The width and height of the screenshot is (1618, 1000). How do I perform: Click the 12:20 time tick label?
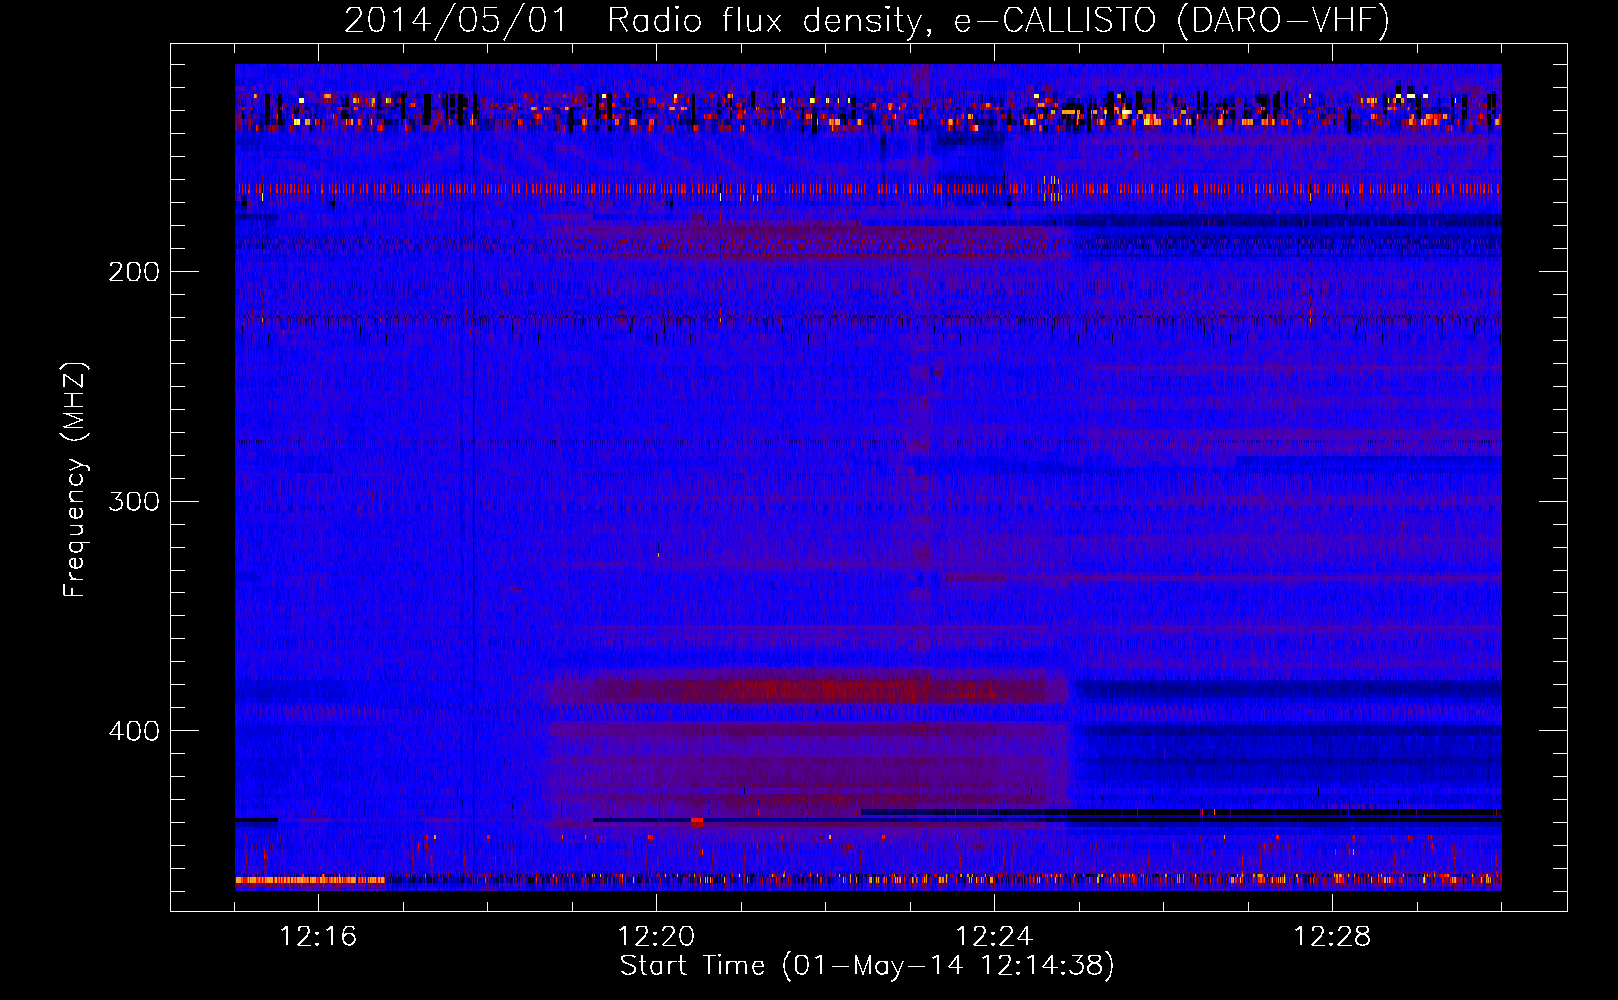tap(656, 937)
